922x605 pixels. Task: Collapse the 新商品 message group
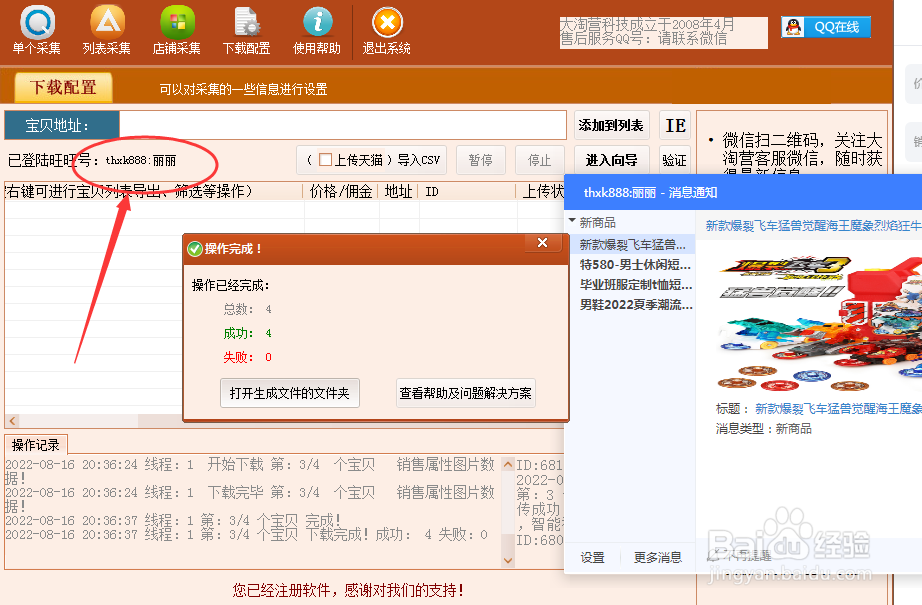tap(574, 221)
